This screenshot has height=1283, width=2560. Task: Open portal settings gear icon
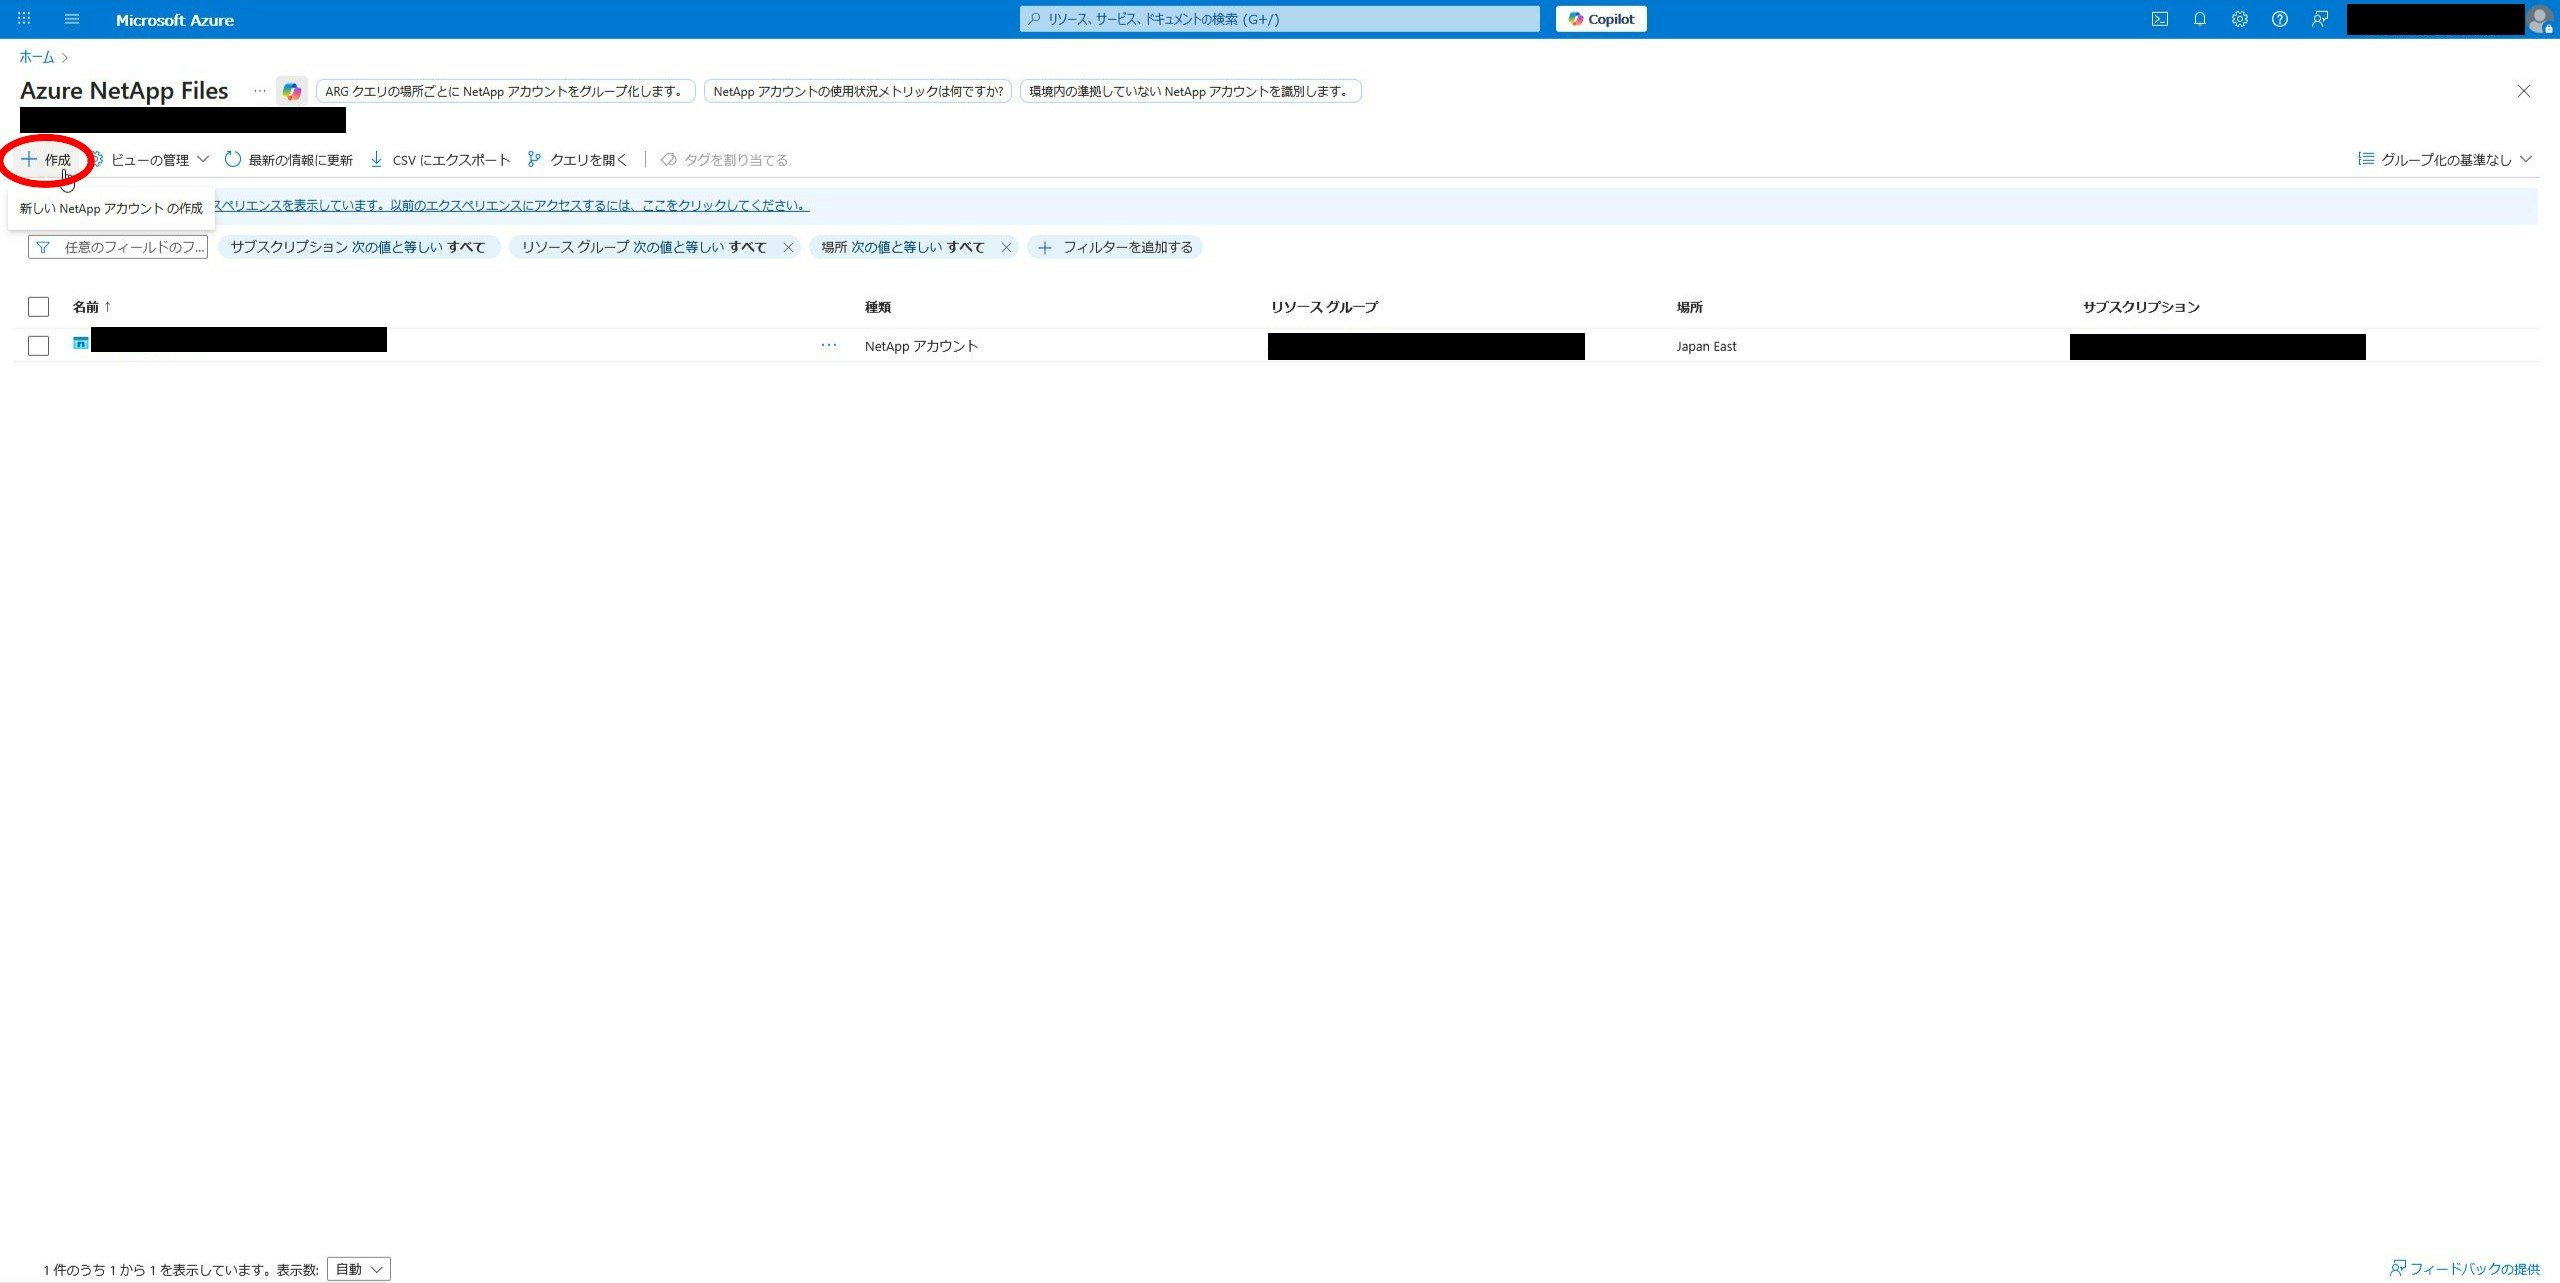click(2239, 19)
